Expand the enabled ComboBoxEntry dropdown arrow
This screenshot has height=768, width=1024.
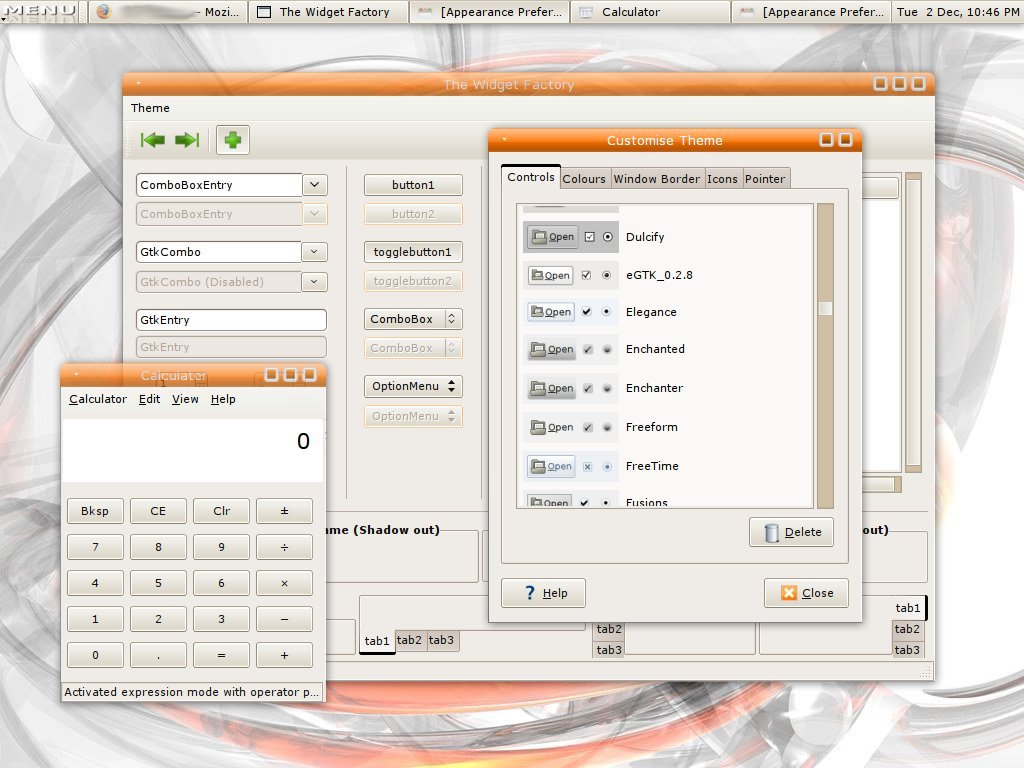pyautogui.click(x=314, y=185)
